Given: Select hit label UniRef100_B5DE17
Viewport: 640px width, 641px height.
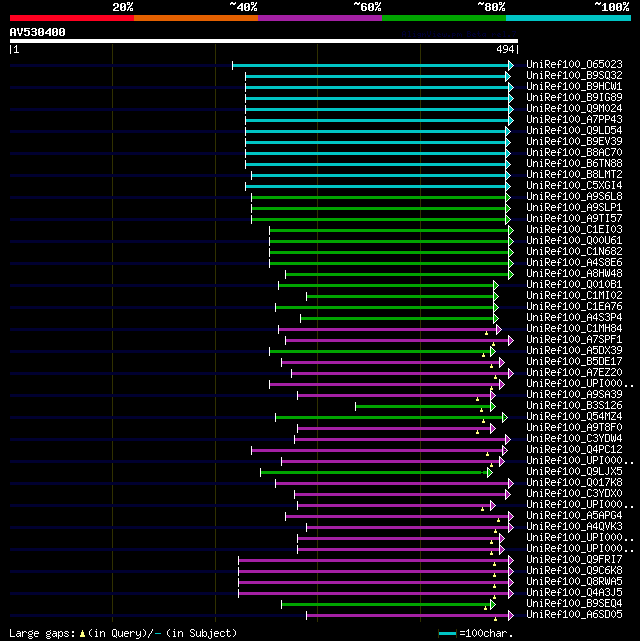Looking at the screenshot, I should (574, 362).
